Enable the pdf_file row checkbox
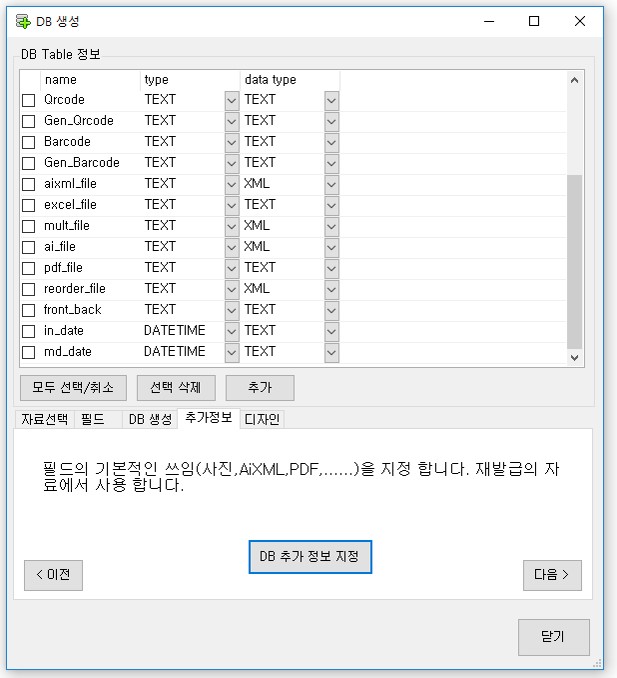The image size is (617, 678). (x=29, y=268)
